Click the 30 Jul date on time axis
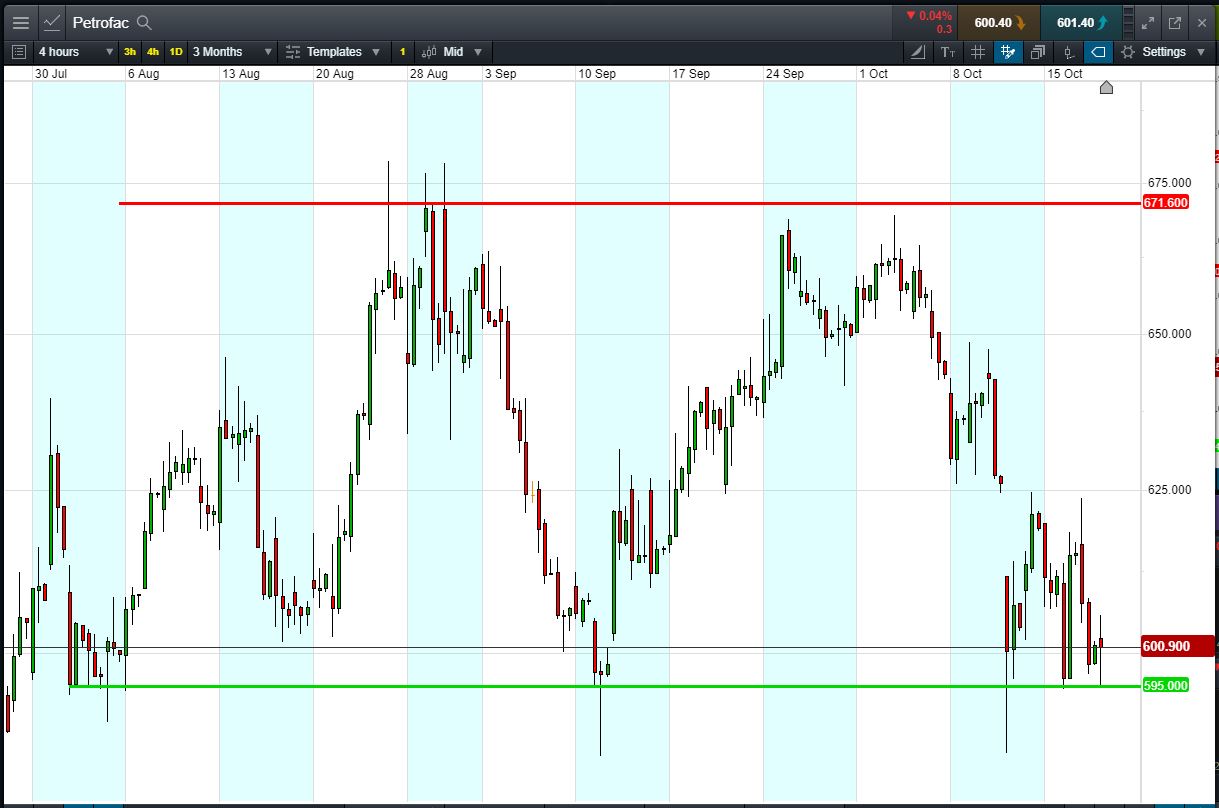 [x=51, y=74]
